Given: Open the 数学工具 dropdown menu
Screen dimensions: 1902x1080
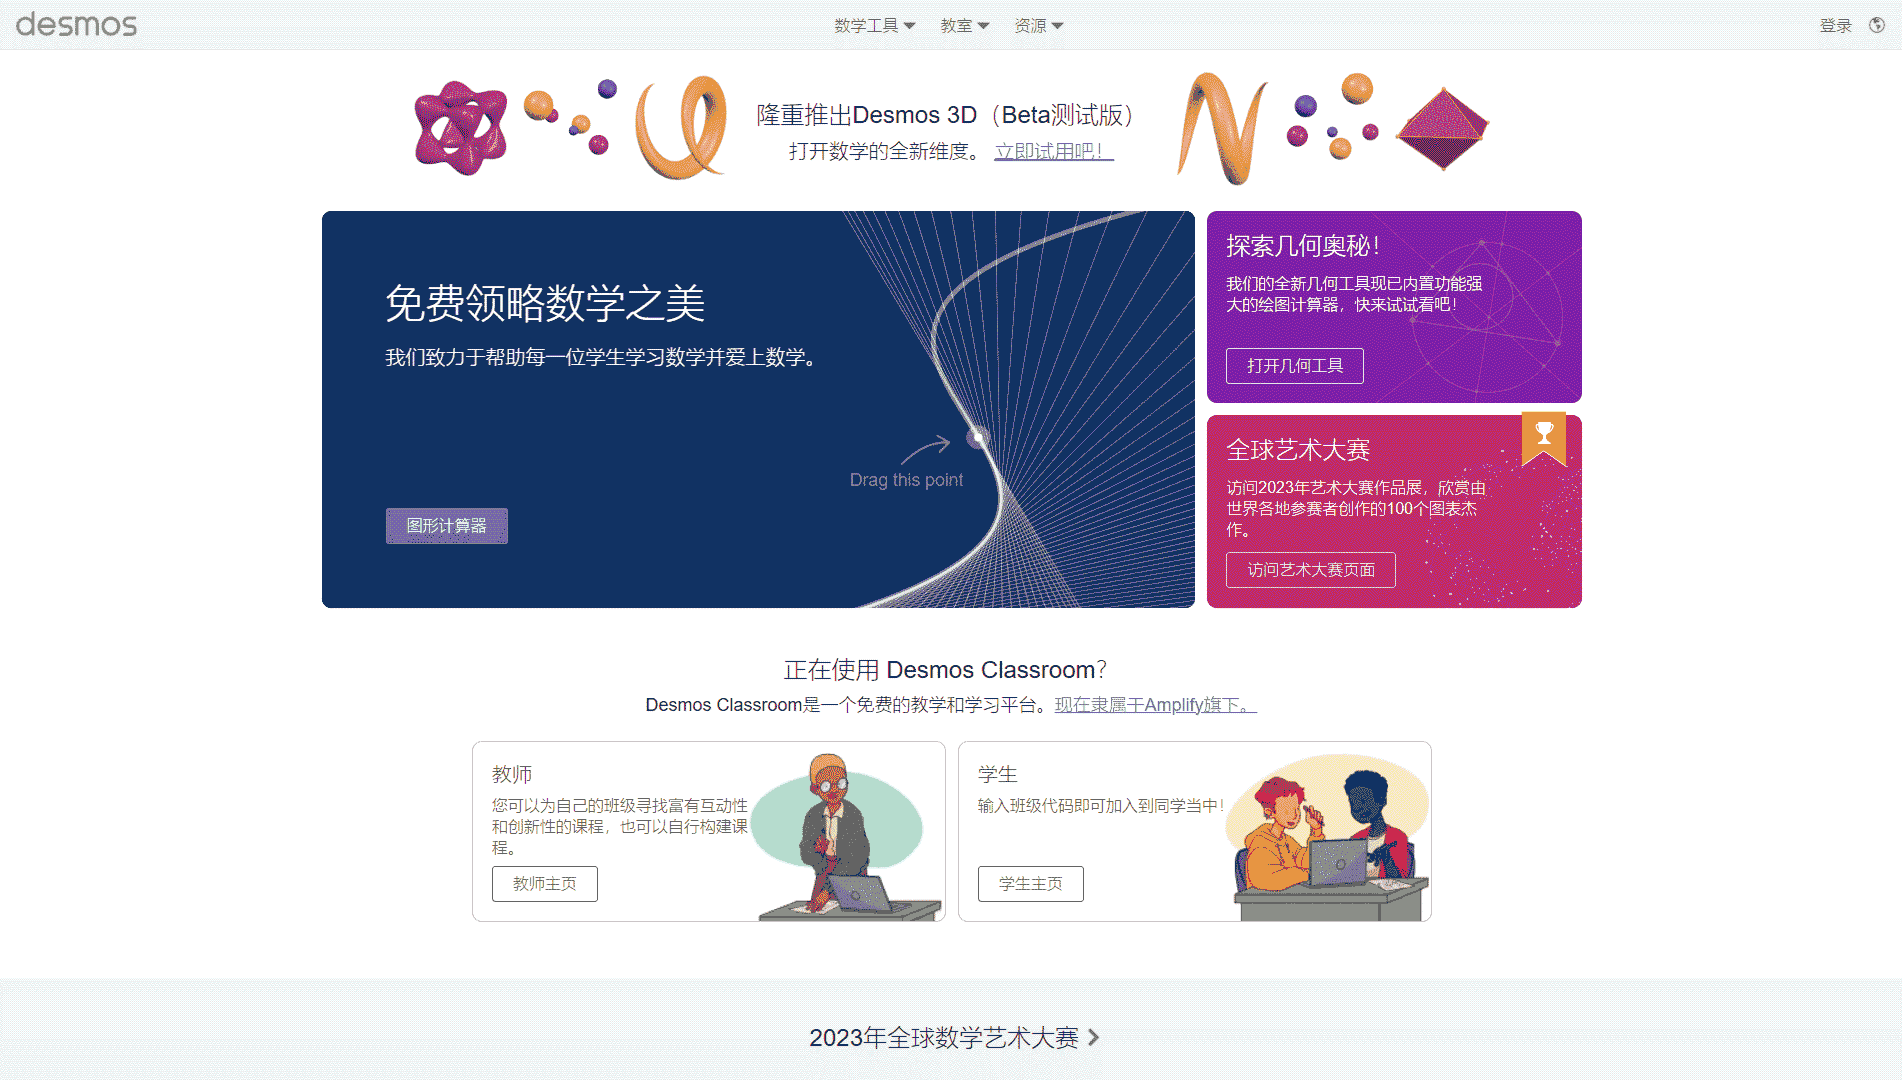Looking at the screenshot, I should coord(875,25).
